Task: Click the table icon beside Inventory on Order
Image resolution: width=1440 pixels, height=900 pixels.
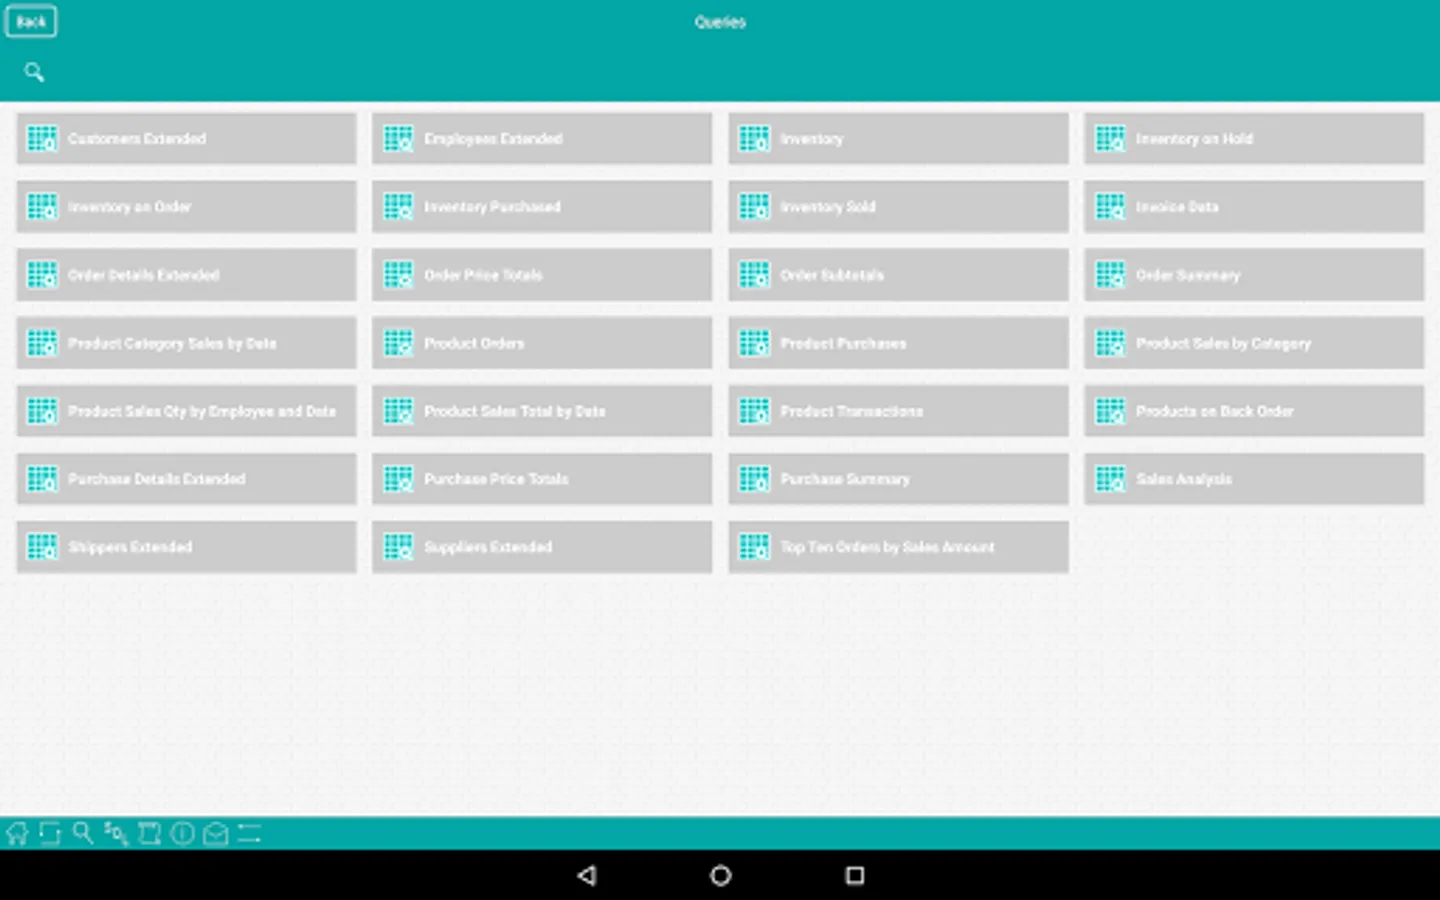Action: point(42,206)
